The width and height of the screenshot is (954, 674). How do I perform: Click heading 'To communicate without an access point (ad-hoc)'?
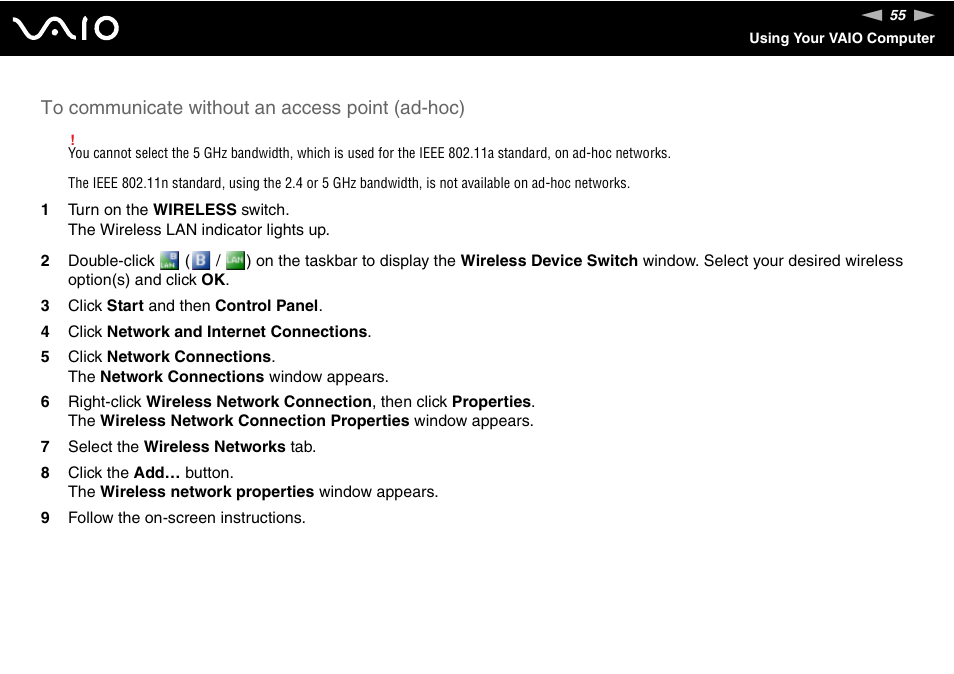[252, 108]
